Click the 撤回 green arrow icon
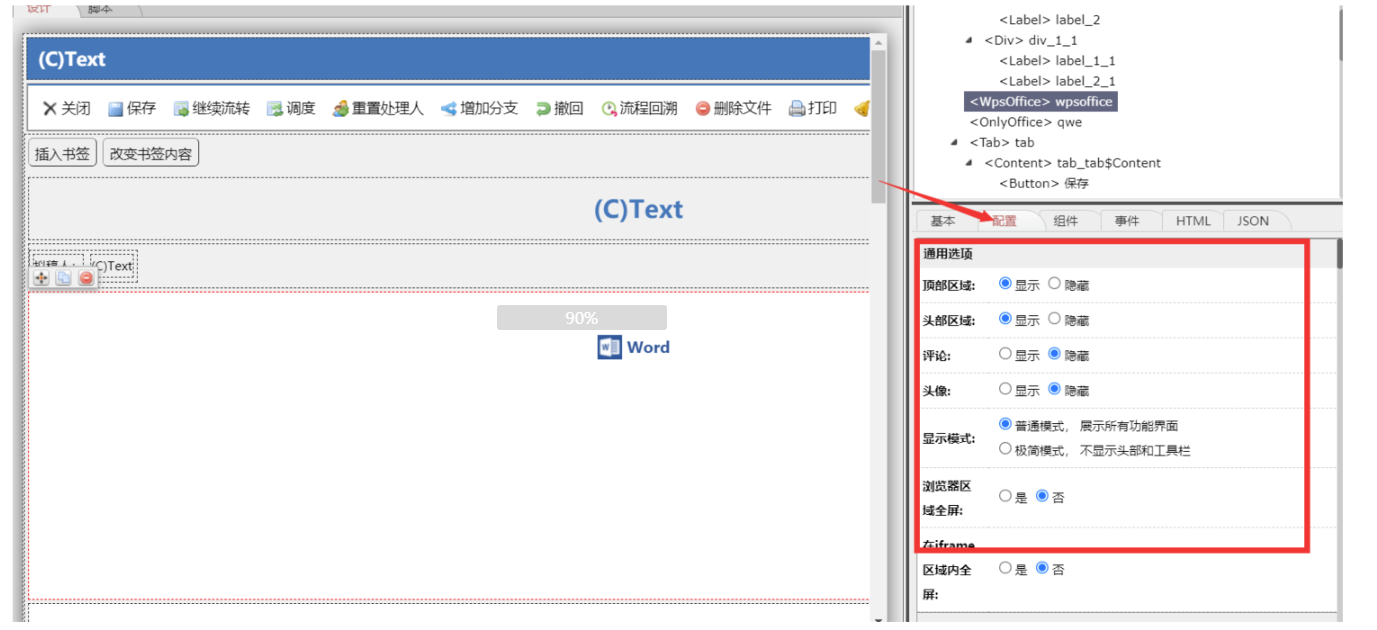The width and height of the screenshot is (1377, 630). point(543,109)
